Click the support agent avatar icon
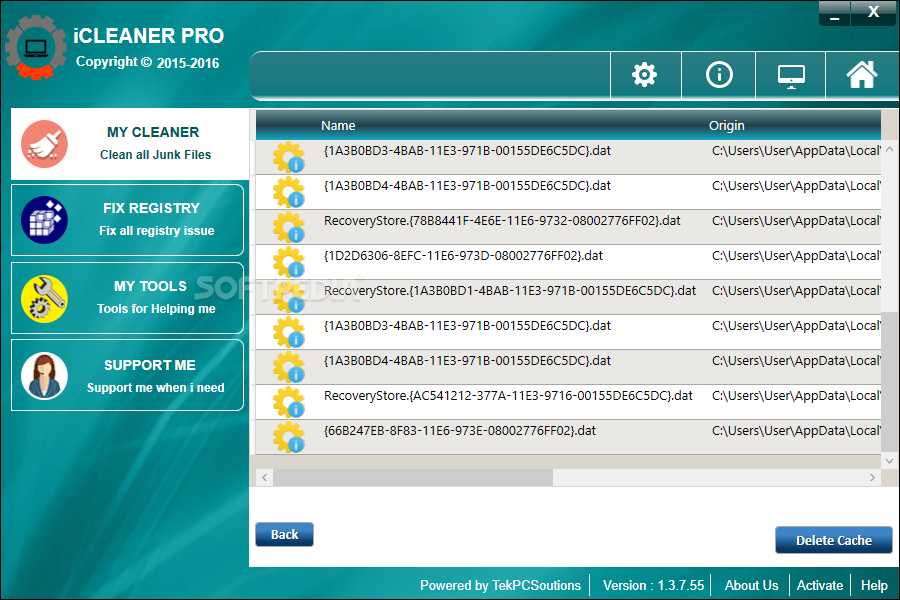The width and height of the screenshot is (900, 600). pos(44,376)
